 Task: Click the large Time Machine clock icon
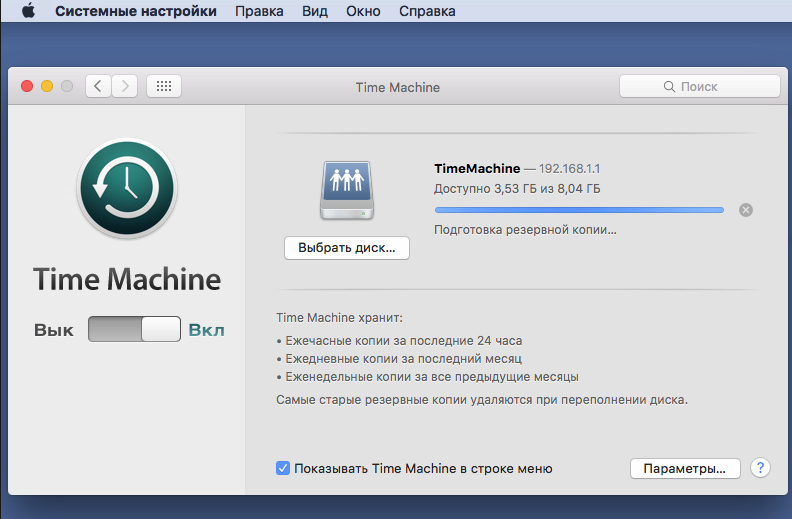pos(126,187)
